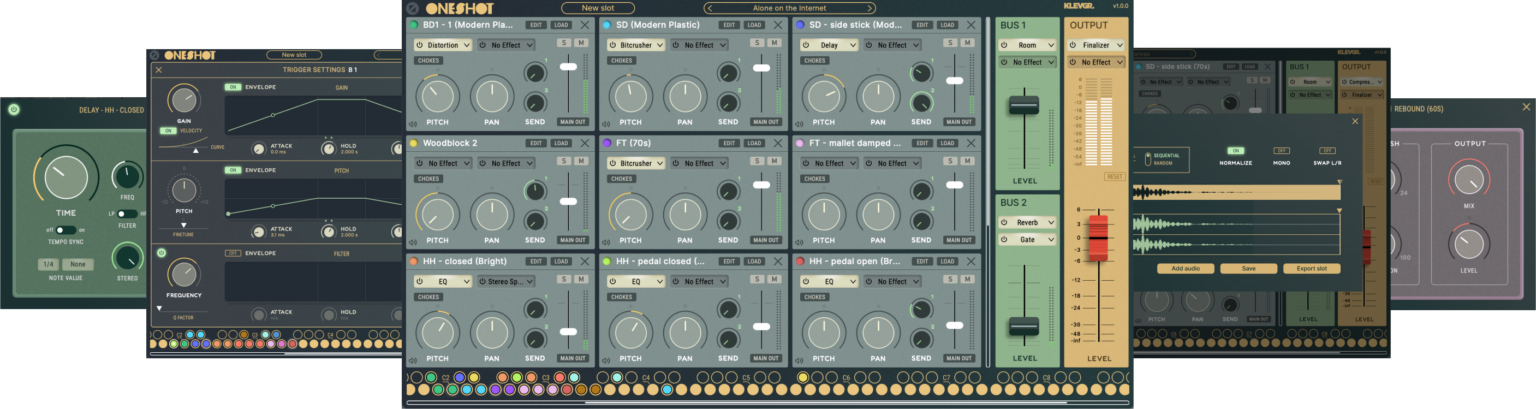Click EDIT on BD1 - 1 slot
Image resolution: width=1536 pixels, height=409 pixels.
point(536,24)
